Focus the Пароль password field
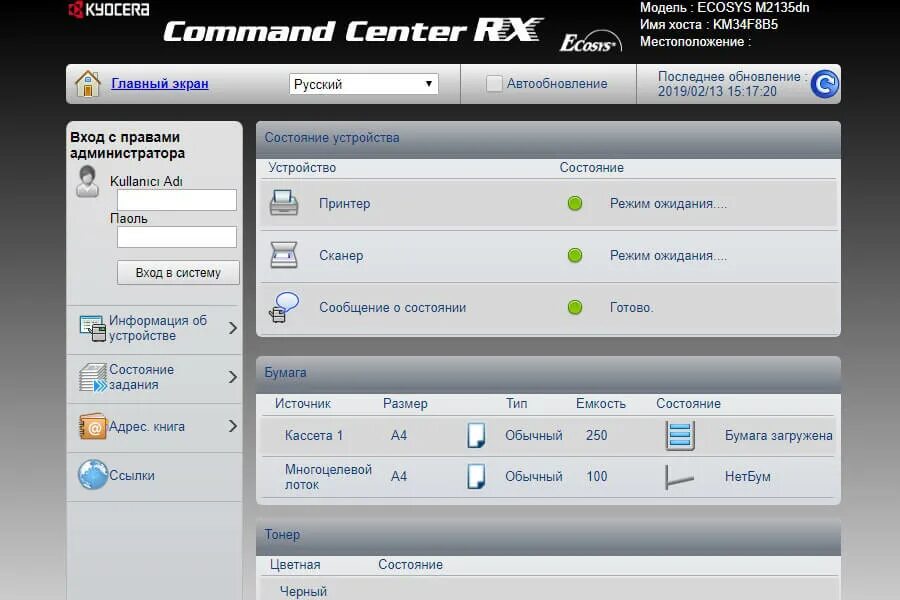900x600 pixels. (177, 237)
